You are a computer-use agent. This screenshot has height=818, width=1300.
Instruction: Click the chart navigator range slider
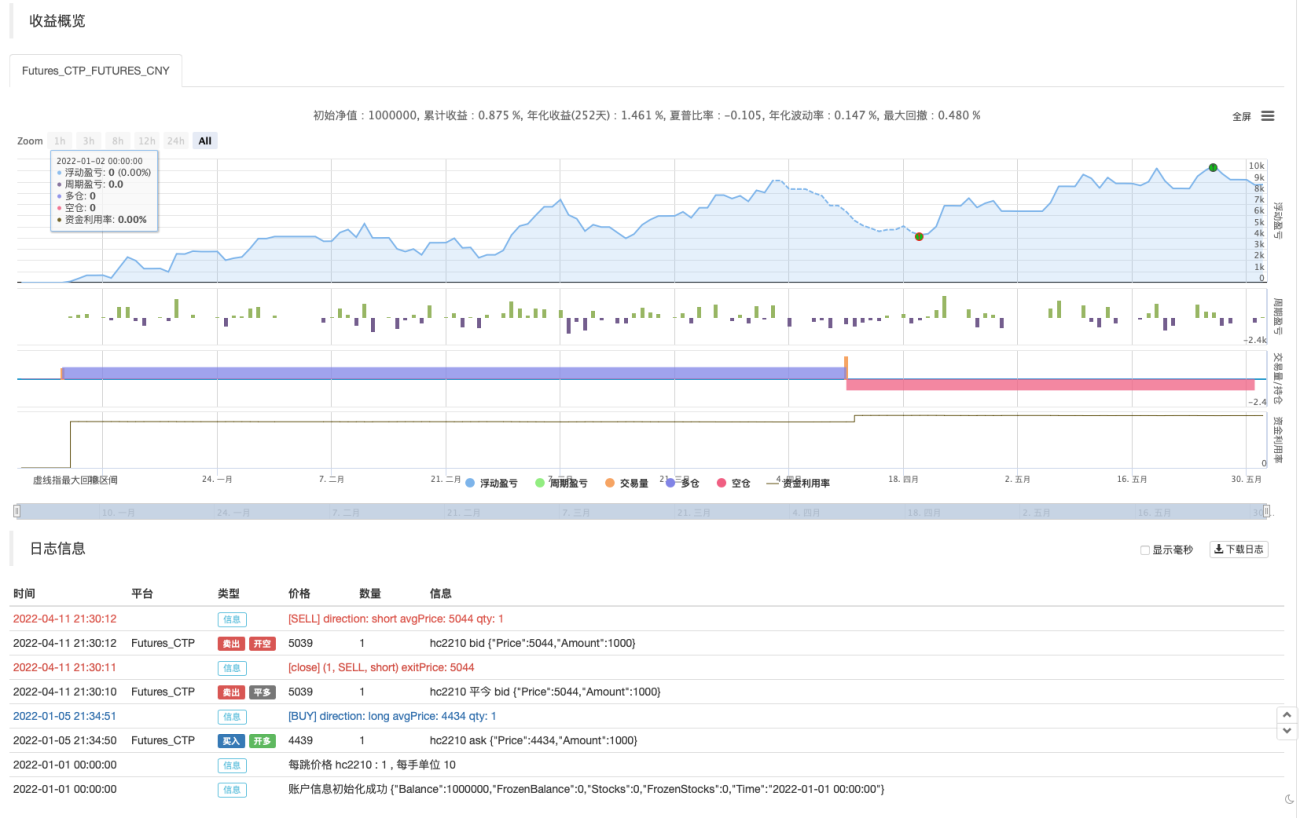(x=641, y=511)
